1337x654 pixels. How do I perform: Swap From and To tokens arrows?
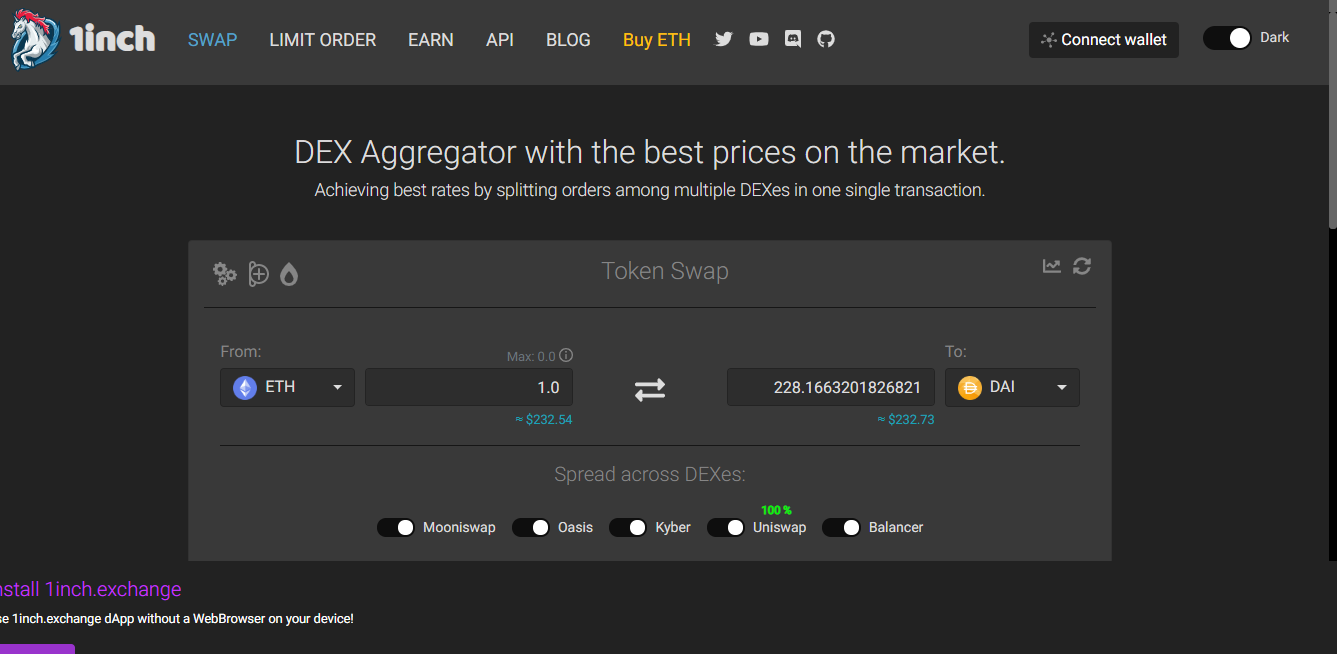650,389
